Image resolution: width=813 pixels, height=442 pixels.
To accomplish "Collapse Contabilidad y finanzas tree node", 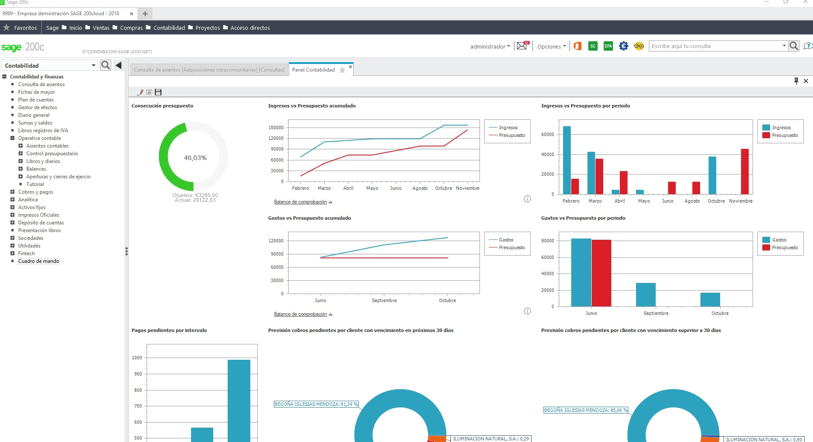I will [4, 76].
